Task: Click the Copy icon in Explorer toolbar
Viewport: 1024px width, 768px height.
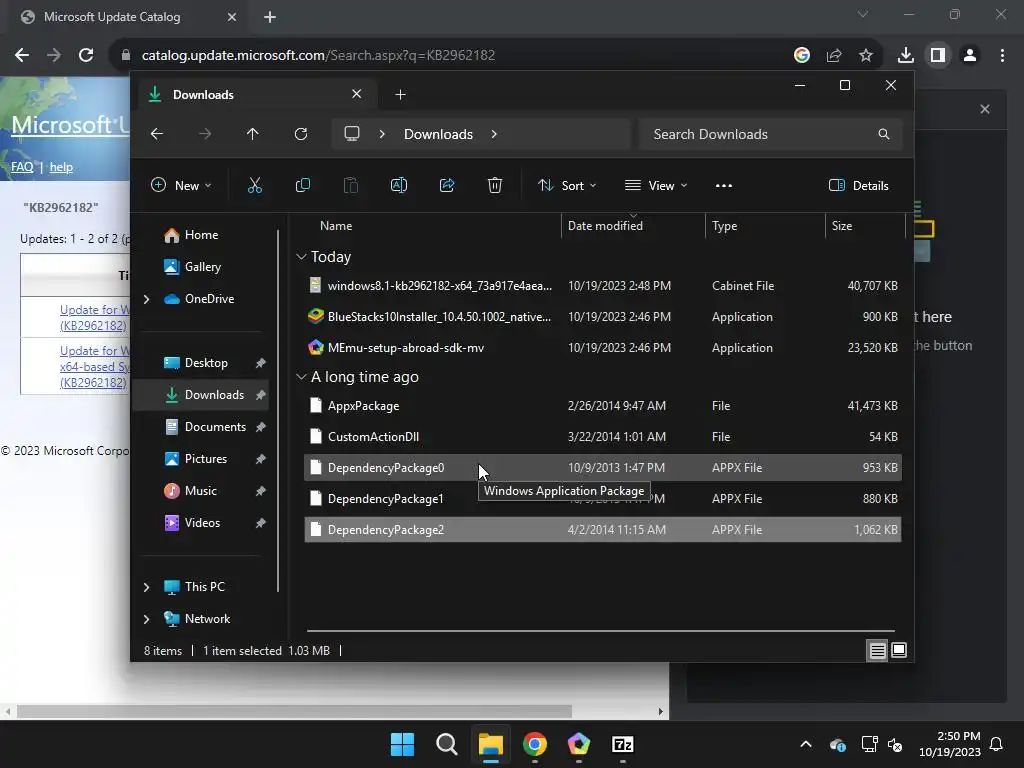Action: pos(303,185)
